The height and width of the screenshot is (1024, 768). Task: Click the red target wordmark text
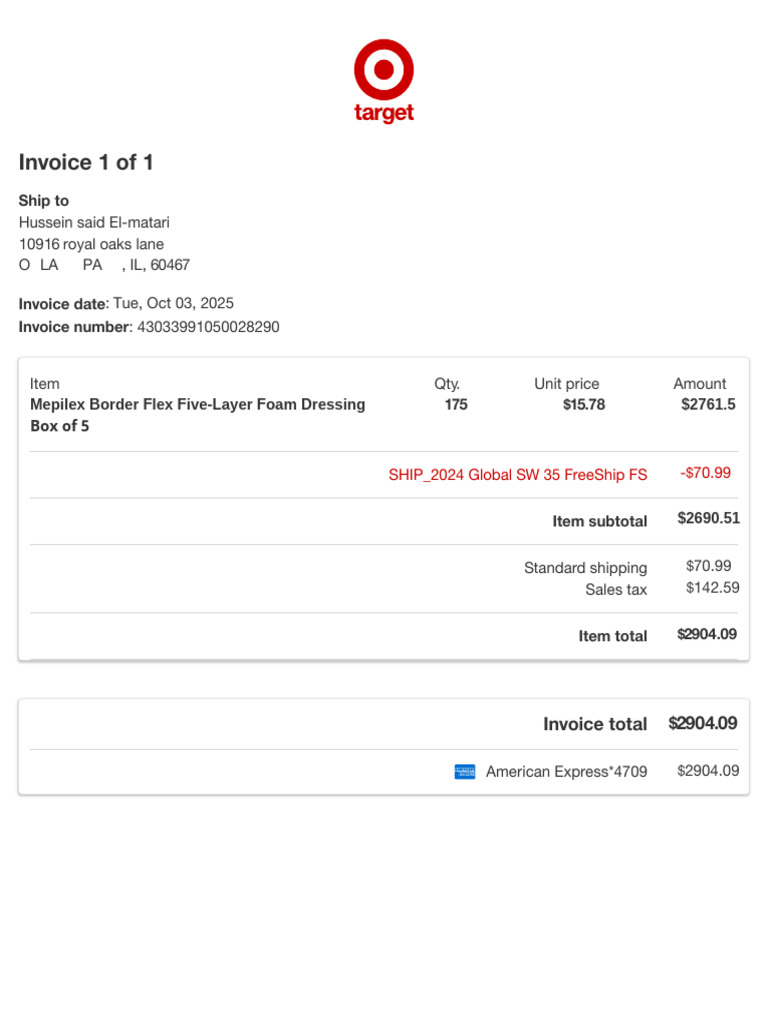pos(384,112)
